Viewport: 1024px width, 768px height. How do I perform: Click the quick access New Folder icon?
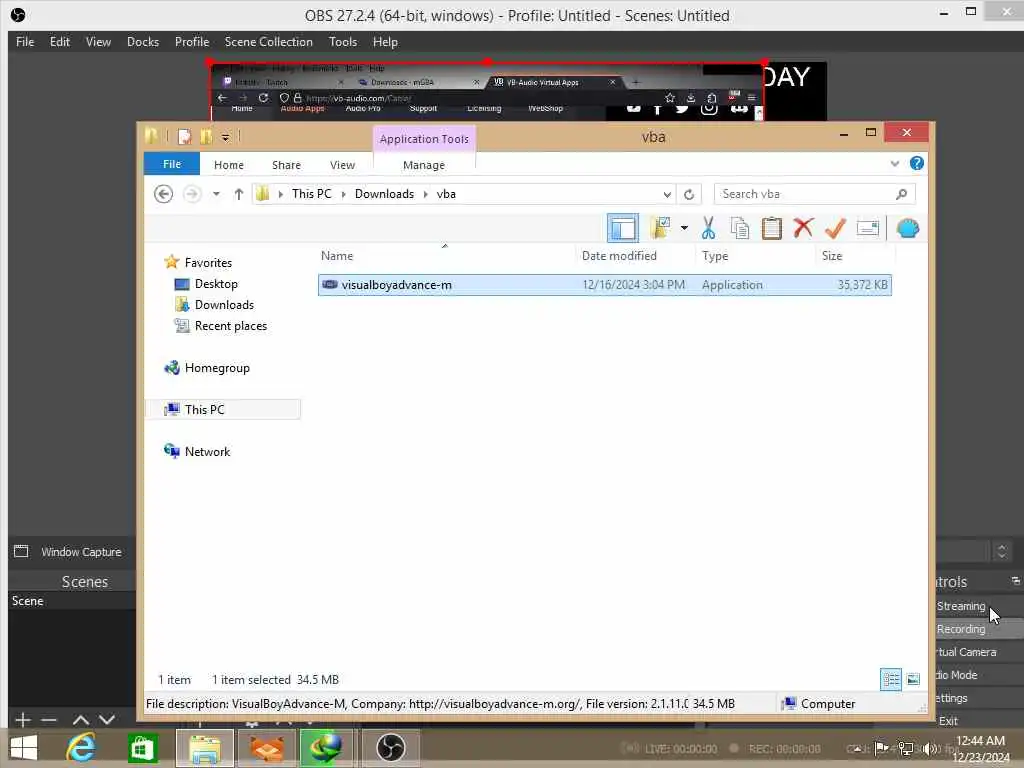pos(206,136)
